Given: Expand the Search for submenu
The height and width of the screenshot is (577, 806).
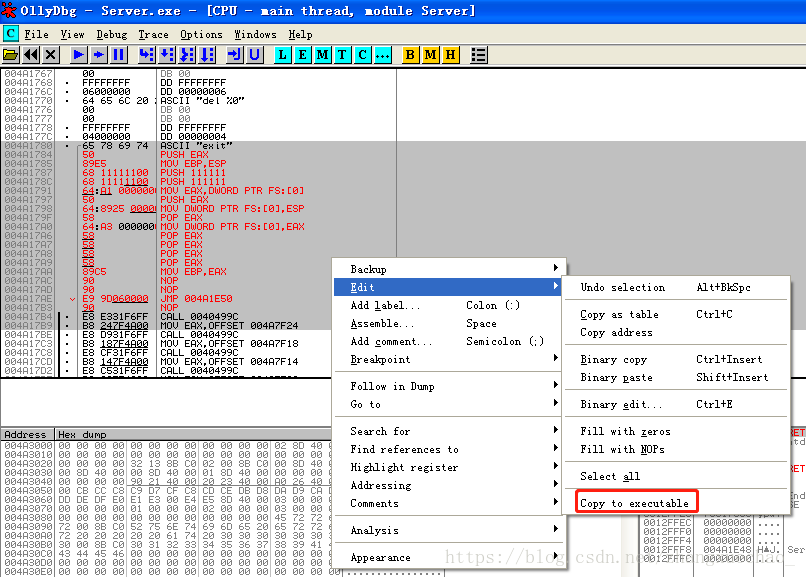Looking at the screenshot, I should click(x=449, y=431).
